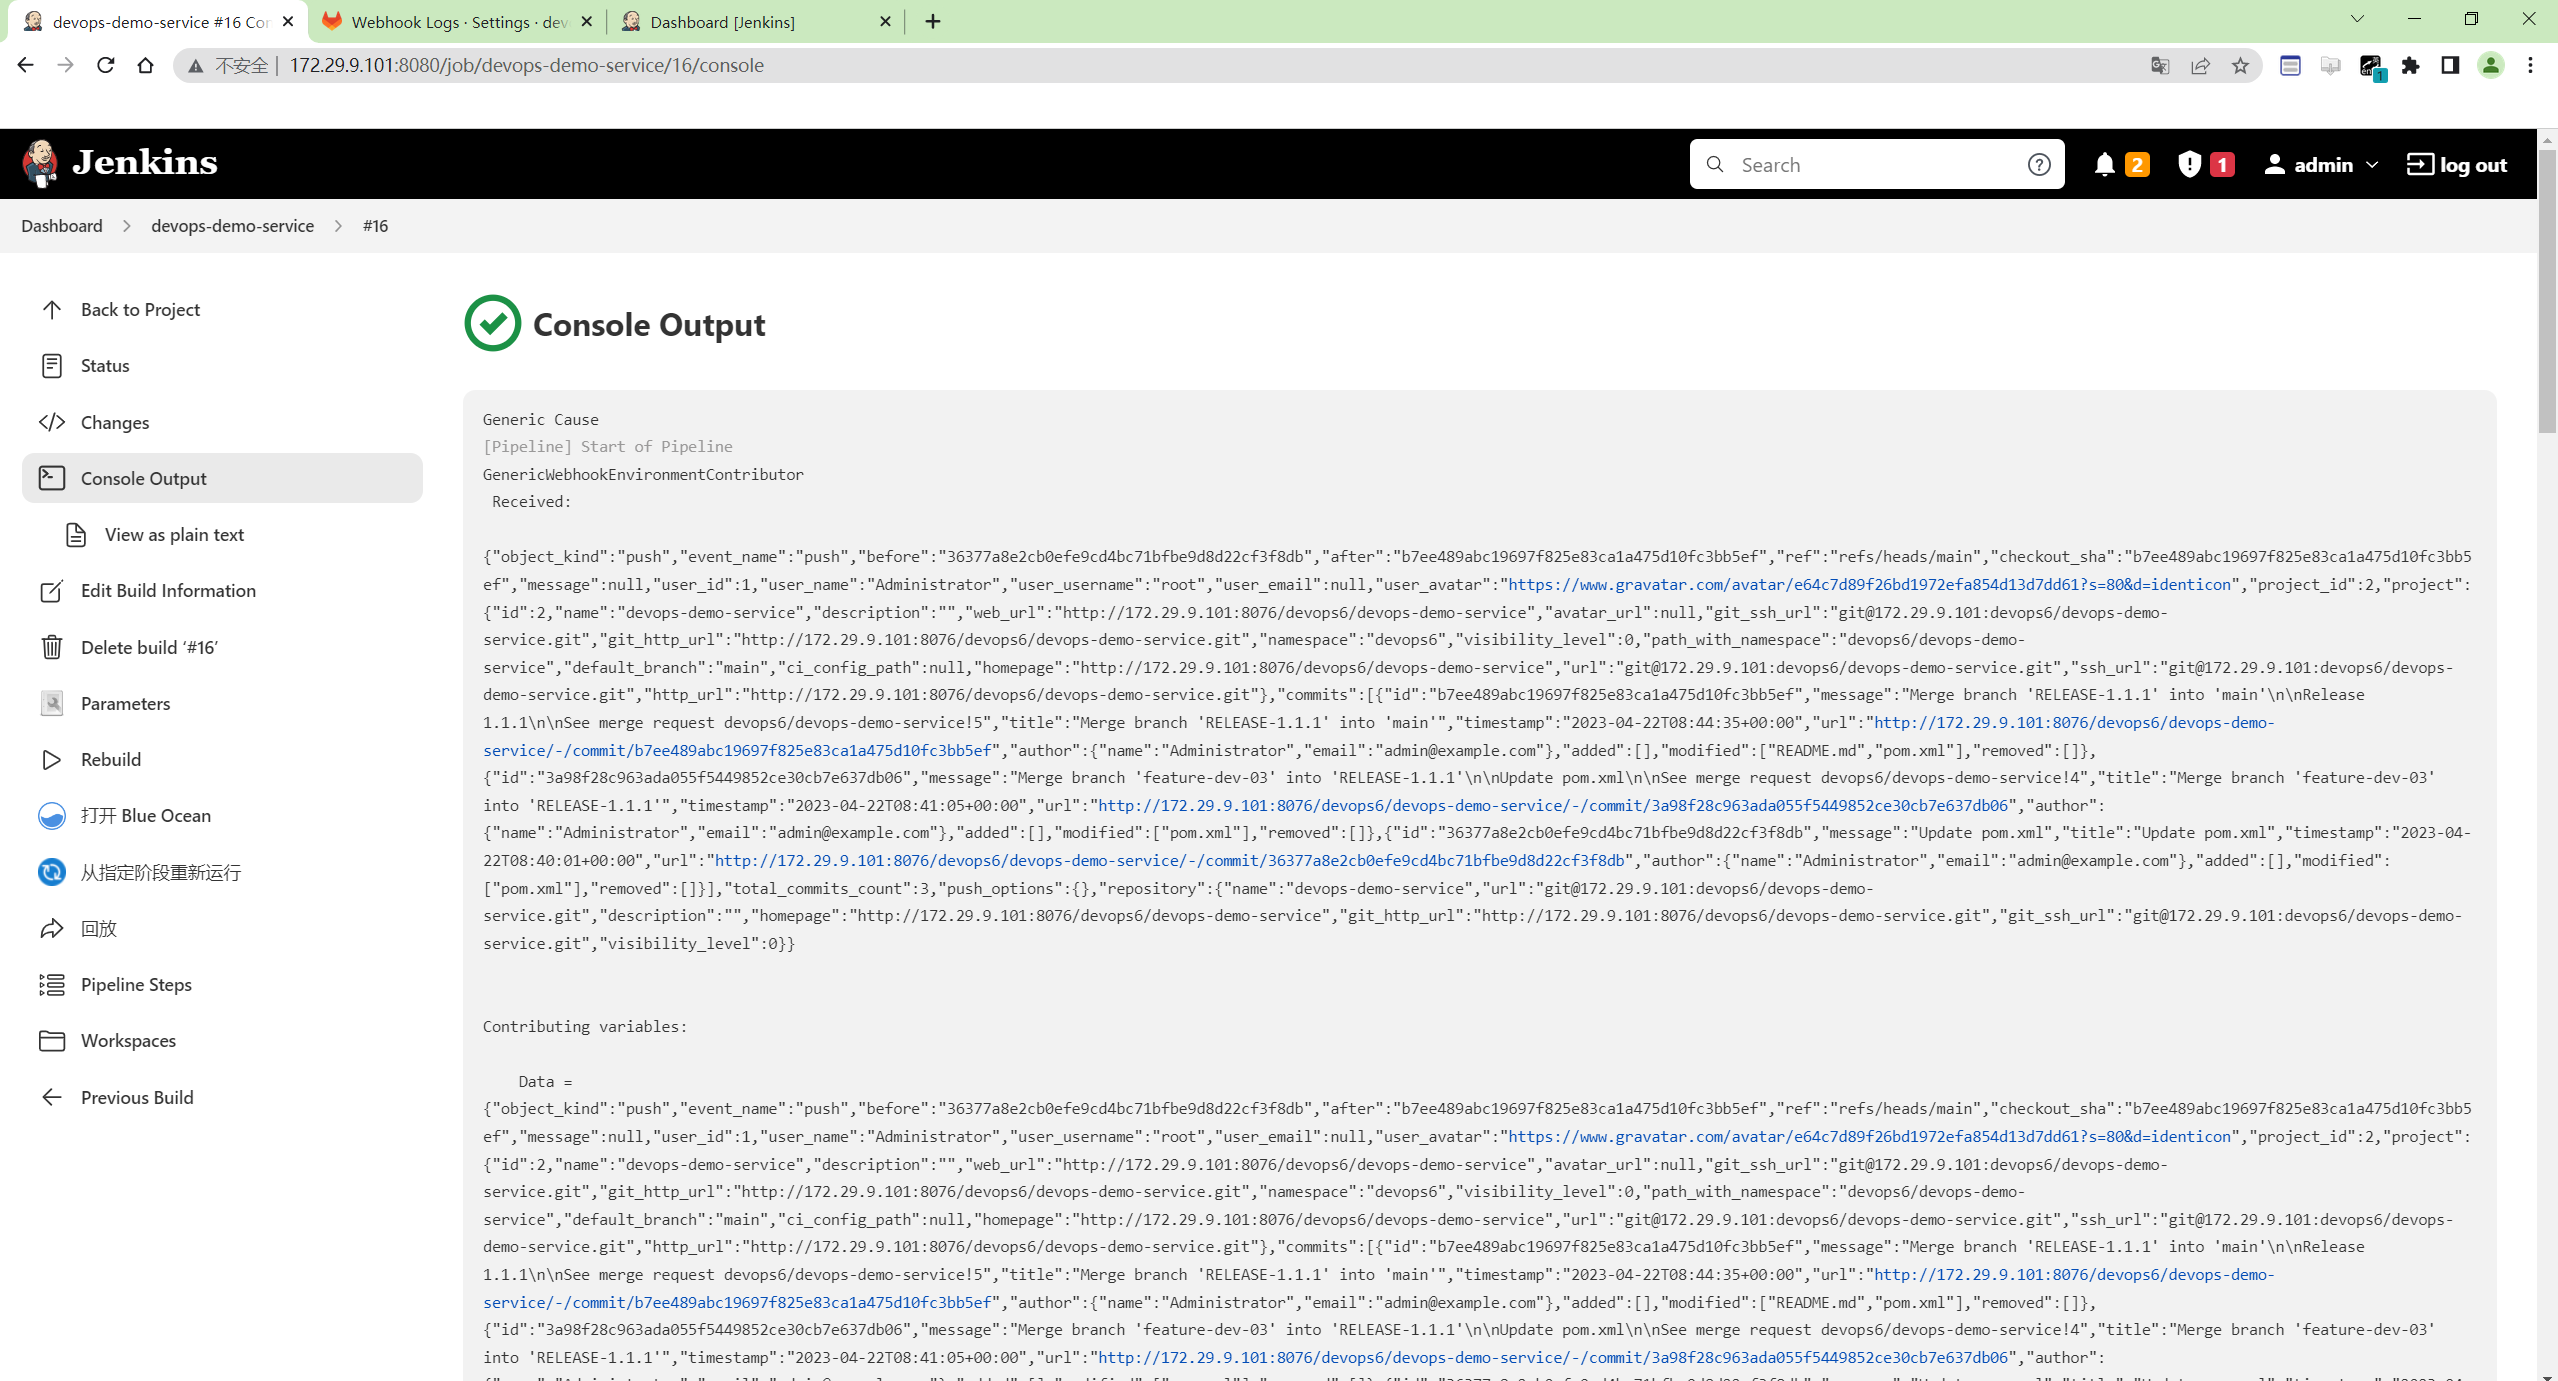This screenshot has height=1381, width=2558.
Task: Open Pipeline Steps sidebar item
Action: click(x=222, y=985)
